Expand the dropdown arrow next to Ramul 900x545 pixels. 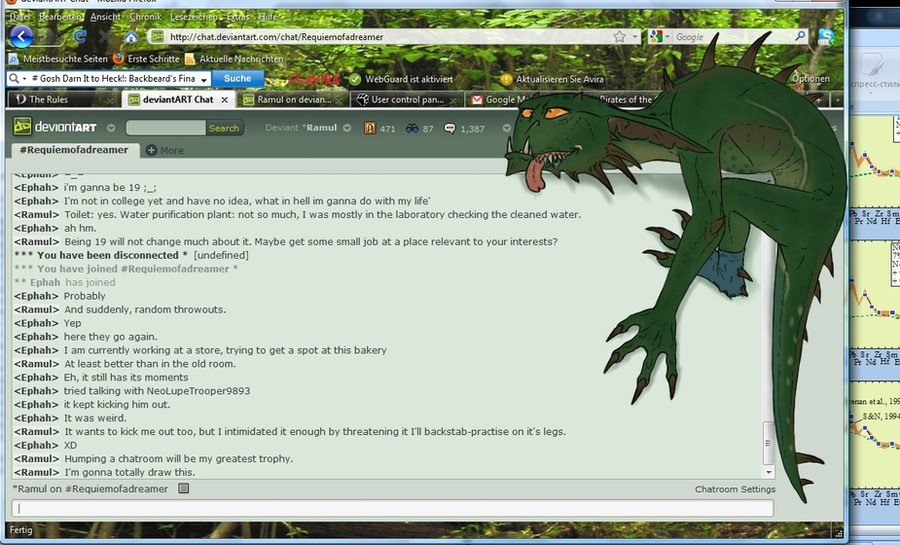point(347,128)
